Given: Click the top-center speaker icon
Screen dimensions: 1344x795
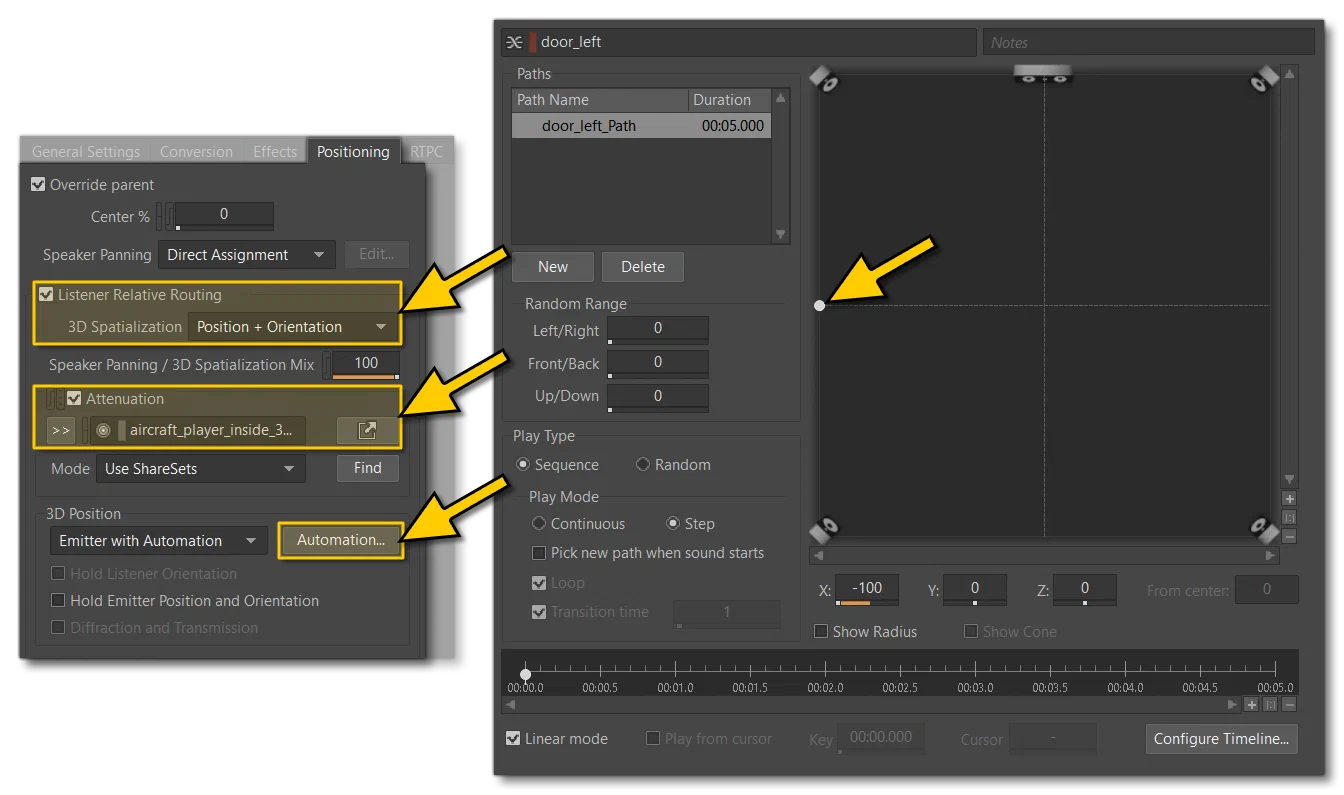Looking at the screenshot, I should [x=1043, y=72].
